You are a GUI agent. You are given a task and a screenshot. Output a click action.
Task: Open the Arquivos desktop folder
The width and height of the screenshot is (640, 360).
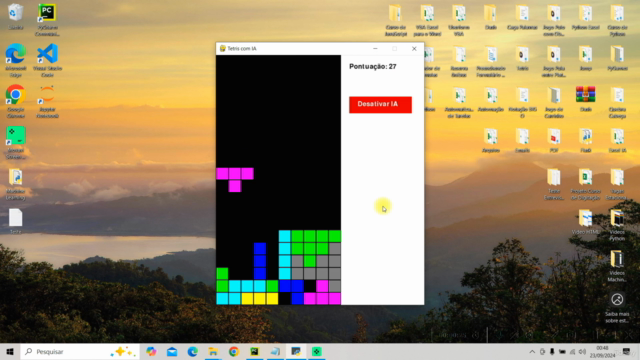pyautogui.click(x=491, y=140)
